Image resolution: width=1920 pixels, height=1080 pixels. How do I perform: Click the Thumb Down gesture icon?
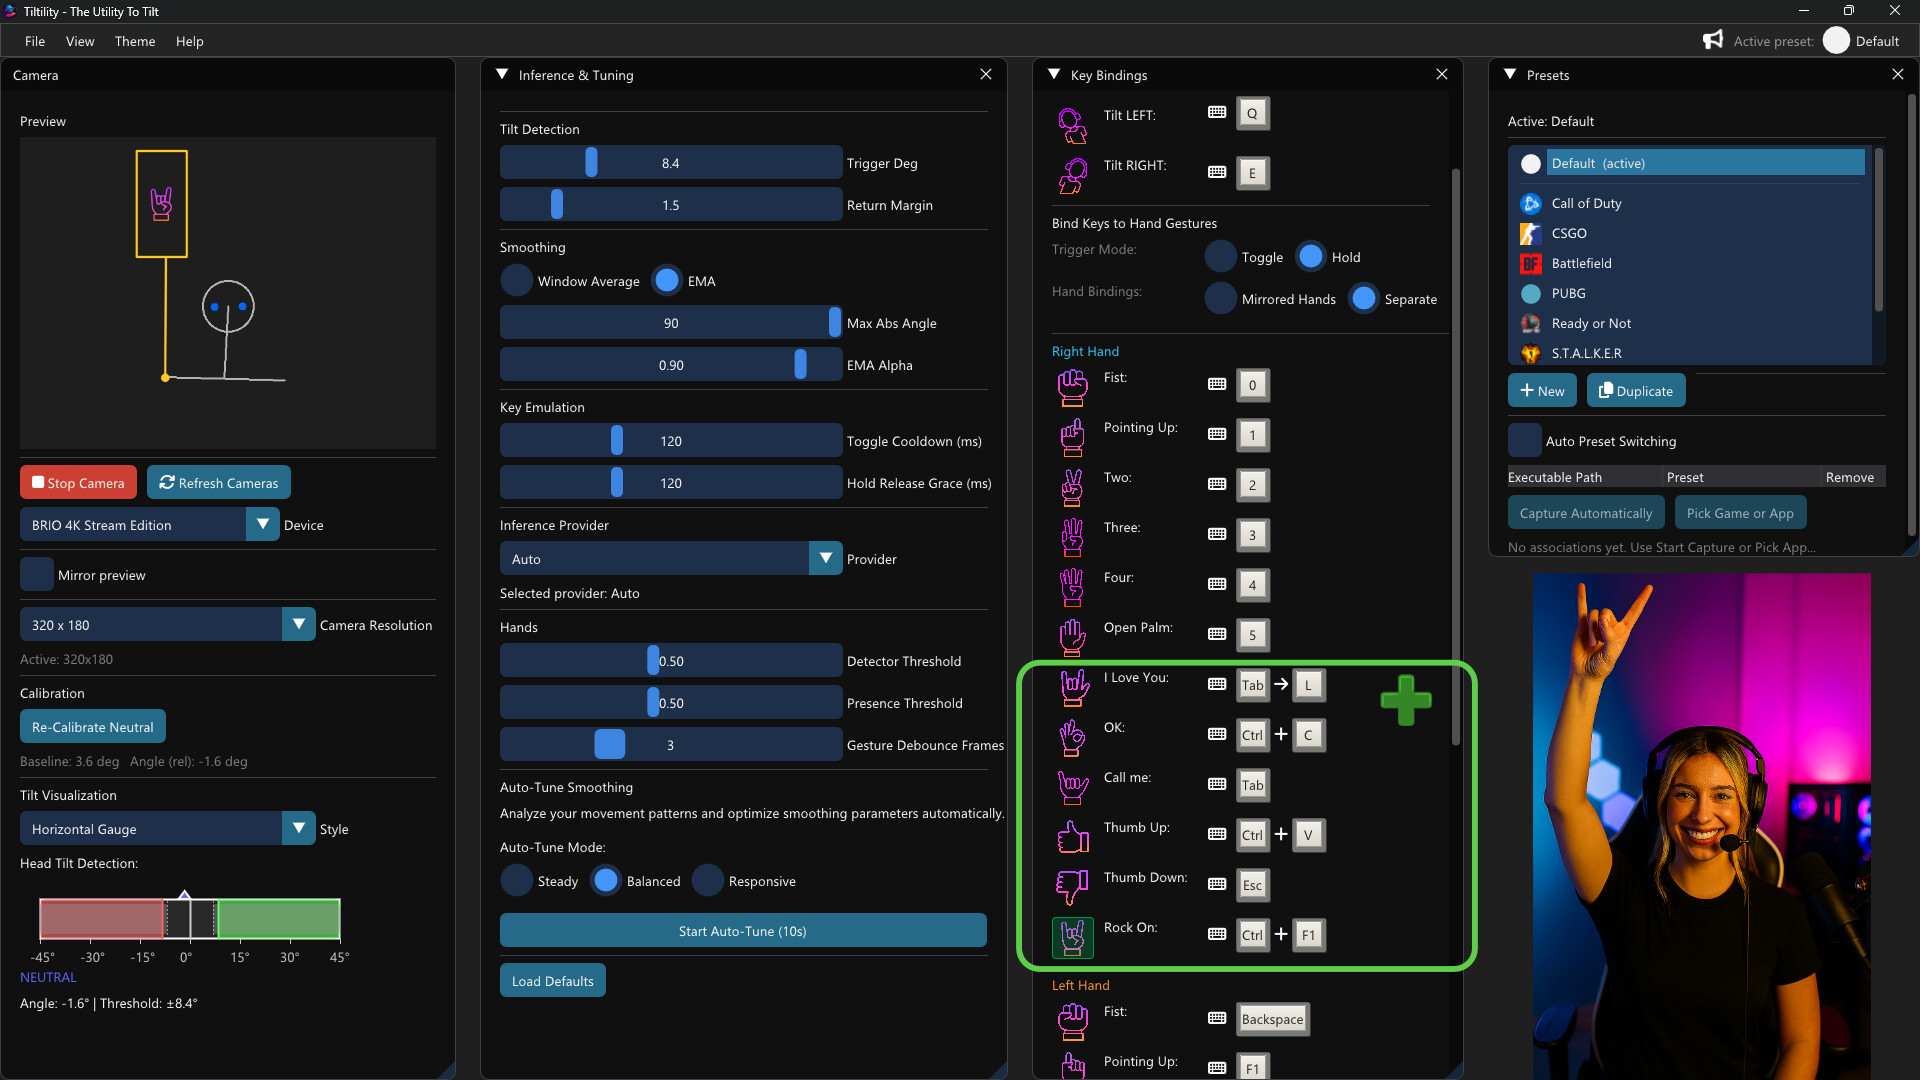click(1071, 887)
